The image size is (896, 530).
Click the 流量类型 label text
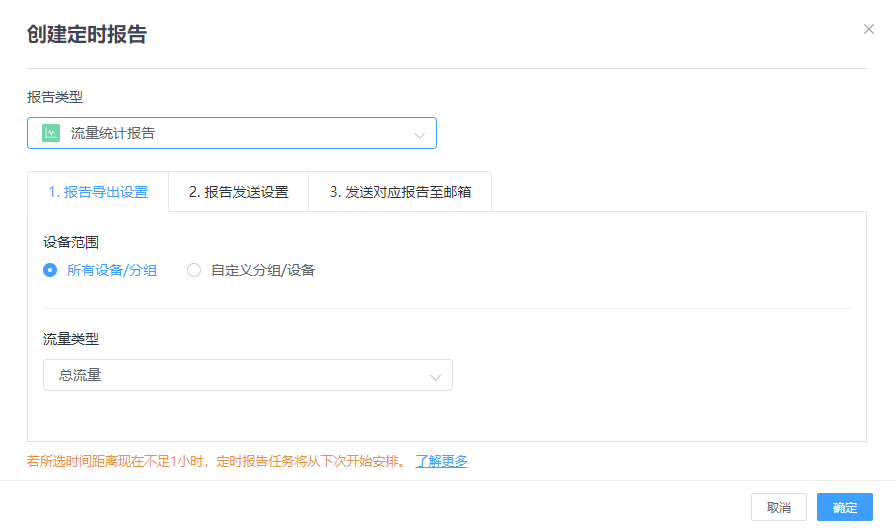[x=71, y=339]
